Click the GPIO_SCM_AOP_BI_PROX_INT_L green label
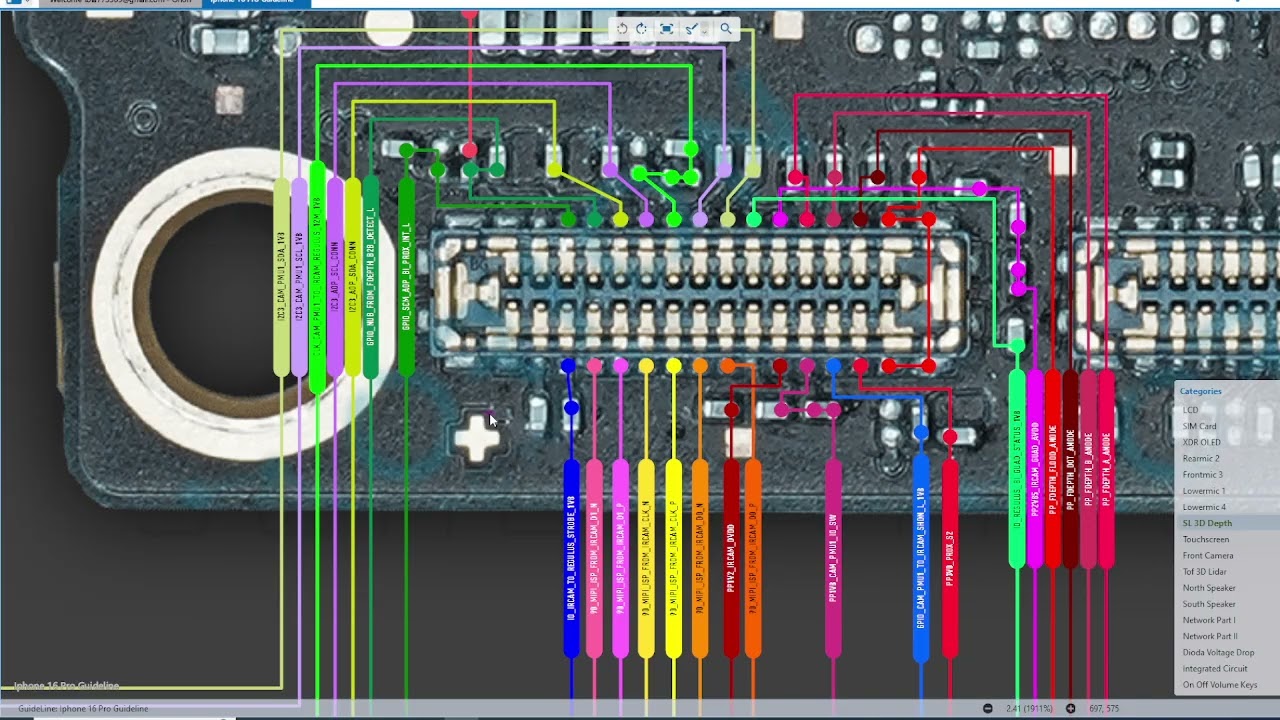The height and width of the screenshot is (720, 1280). pyautogui.click(x=406, y=277)
